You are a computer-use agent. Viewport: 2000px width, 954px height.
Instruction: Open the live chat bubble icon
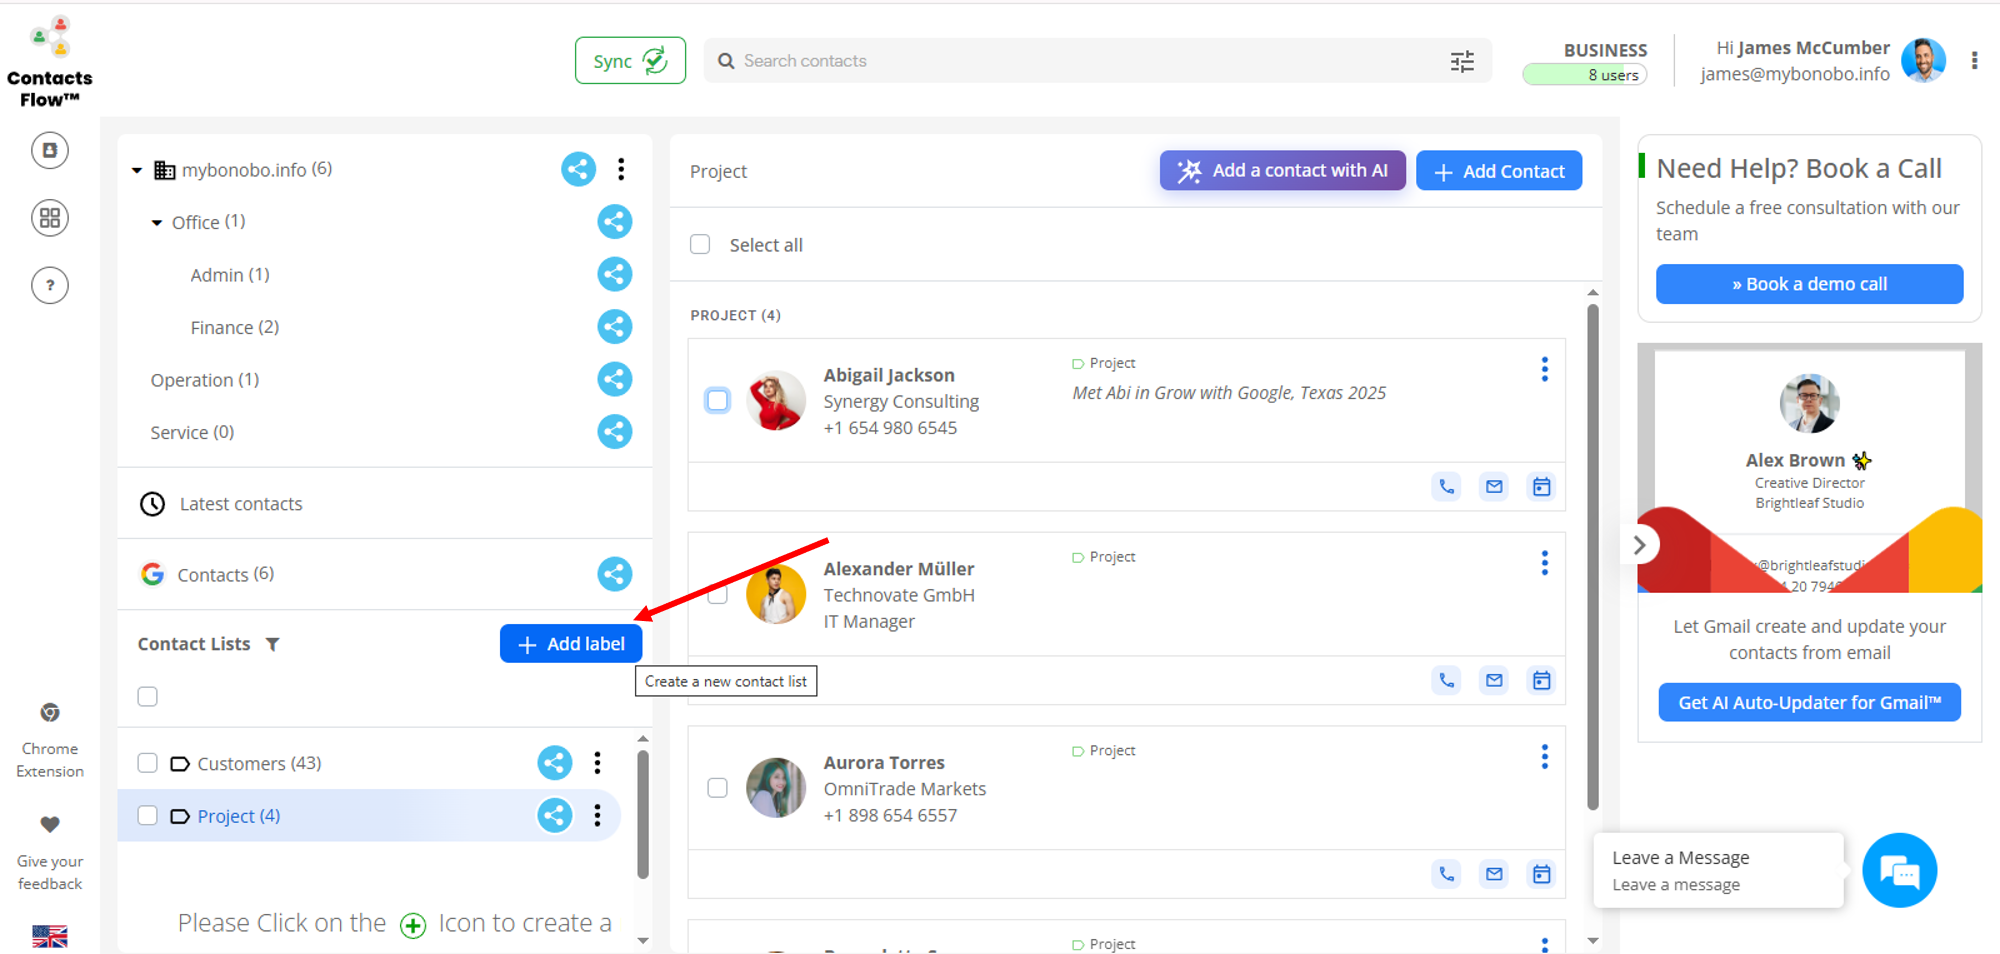1899,871
